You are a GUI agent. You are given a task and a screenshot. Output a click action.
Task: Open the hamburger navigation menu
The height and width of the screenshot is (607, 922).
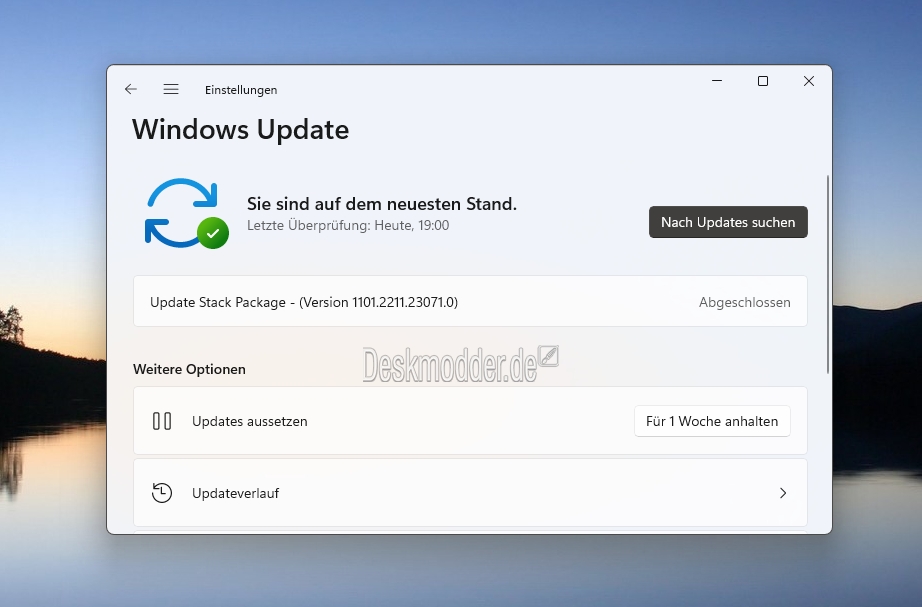click(171, 89)
